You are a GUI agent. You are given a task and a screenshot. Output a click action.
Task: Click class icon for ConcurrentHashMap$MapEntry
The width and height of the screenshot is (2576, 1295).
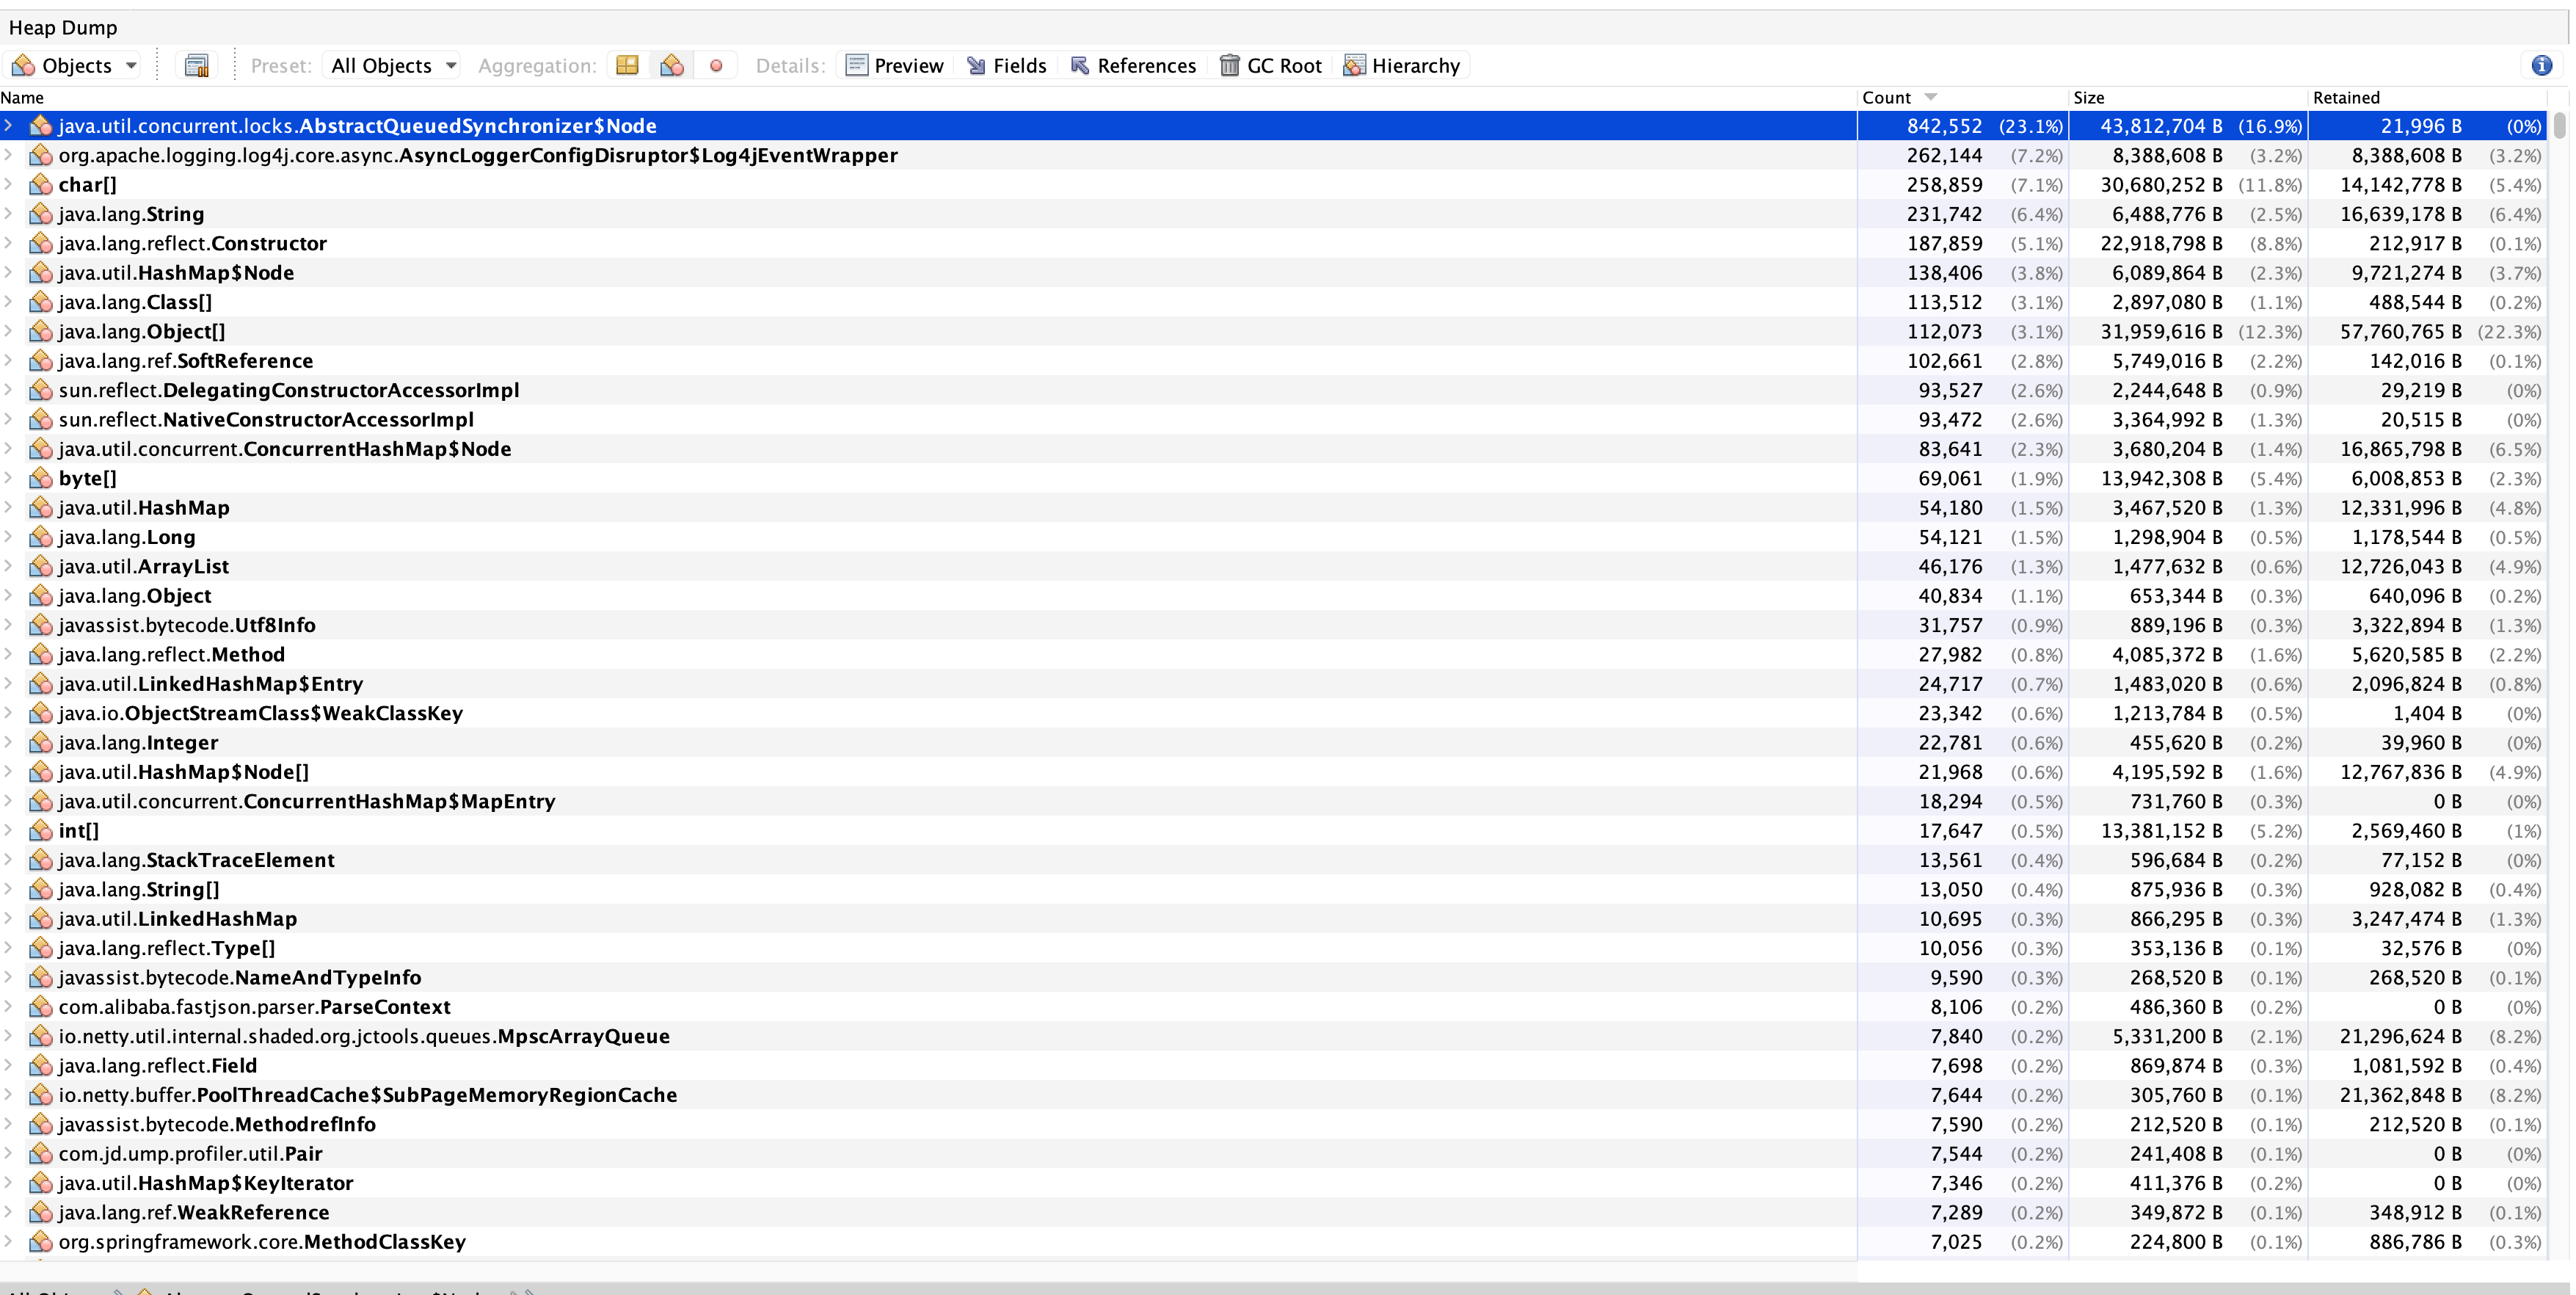[x=41, y=801]
